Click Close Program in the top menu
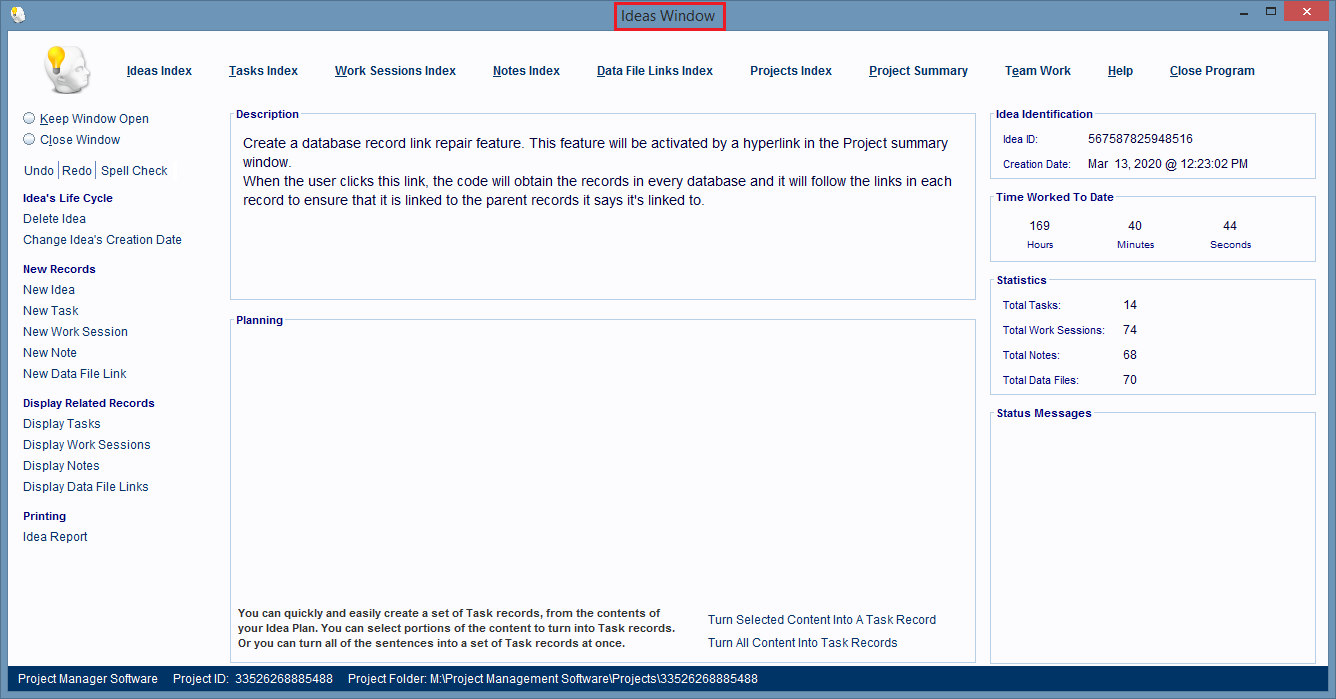Viewport: 1336px width, 699px height. pyautogui.click(x=1212, y=71)
